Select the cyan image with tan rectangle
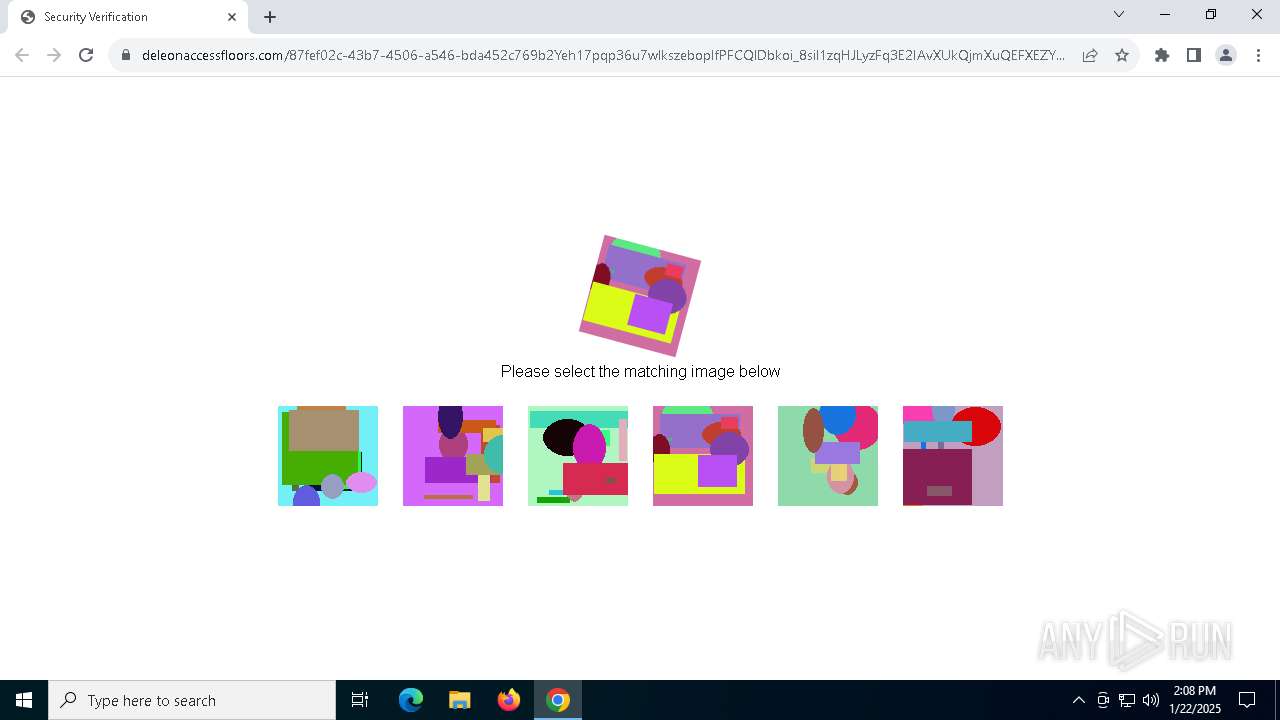The height and width of the screenshot is (720, 1280). tap(328, 456)
